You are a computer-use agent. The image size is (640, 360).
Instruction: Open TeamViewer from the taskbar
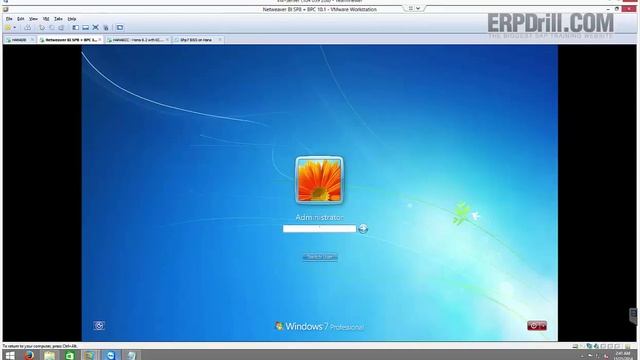pyautogui.click(x=110, y=355)
